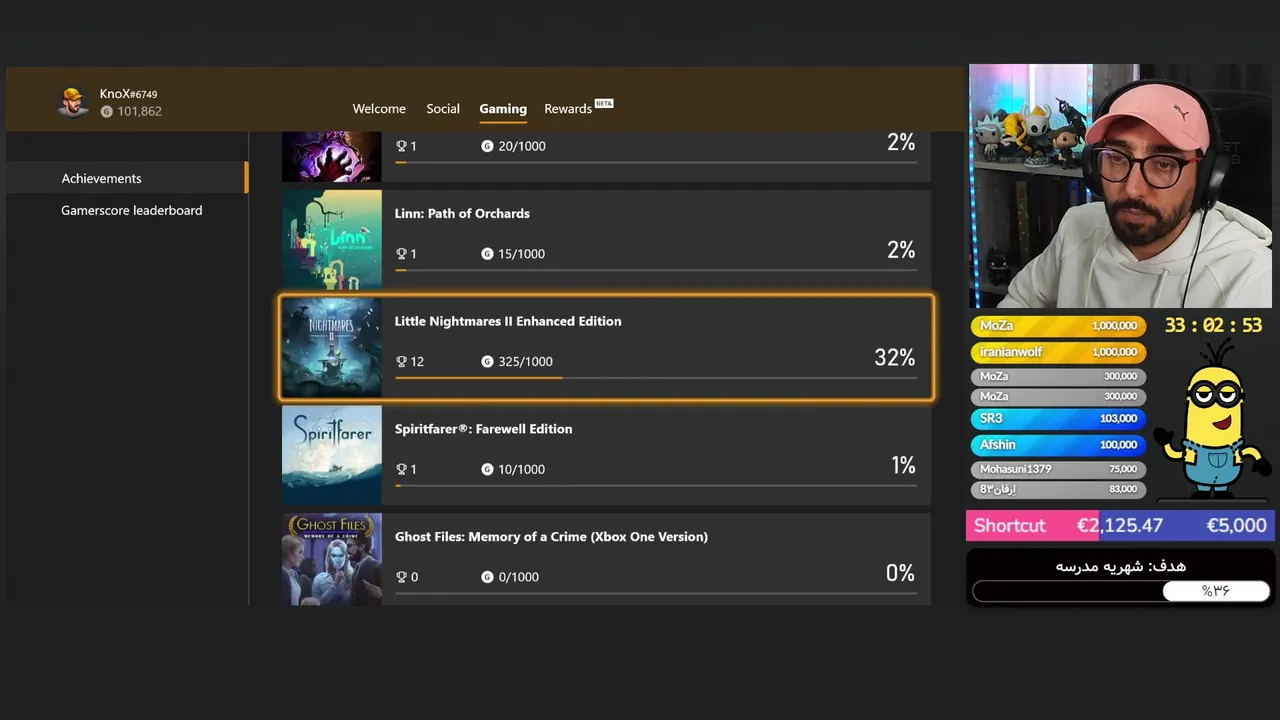Click gamerscore icon beside 325/1000
Viewport: 1280px width, 720px height.
[487, 362]
